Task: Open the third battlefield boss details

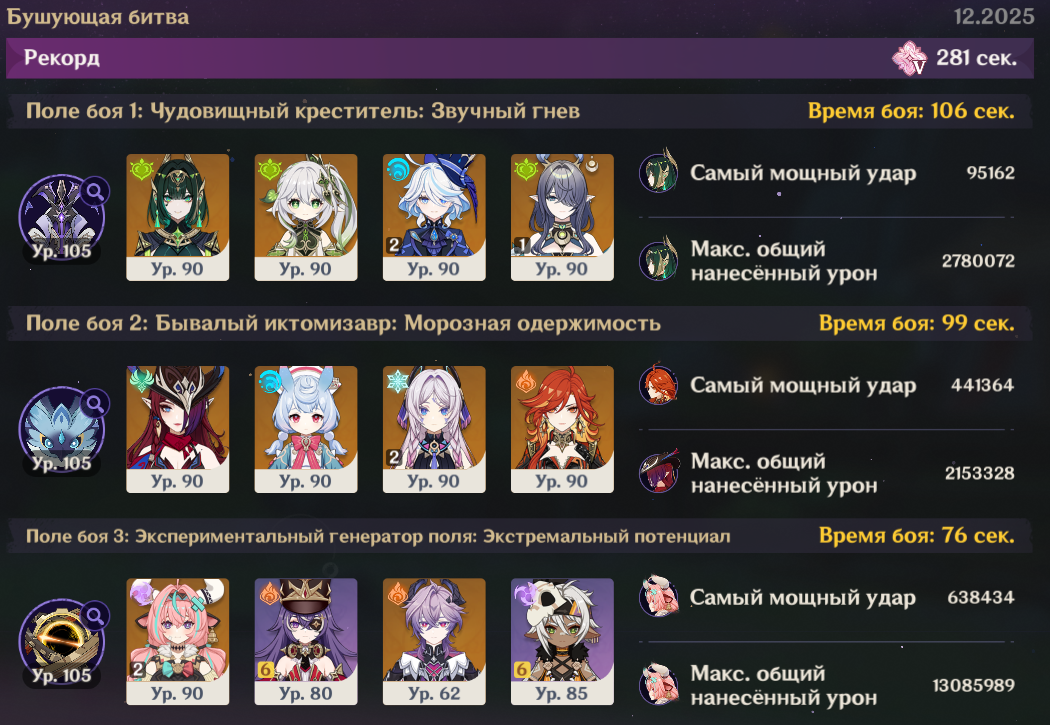Action: pos(62,642)
